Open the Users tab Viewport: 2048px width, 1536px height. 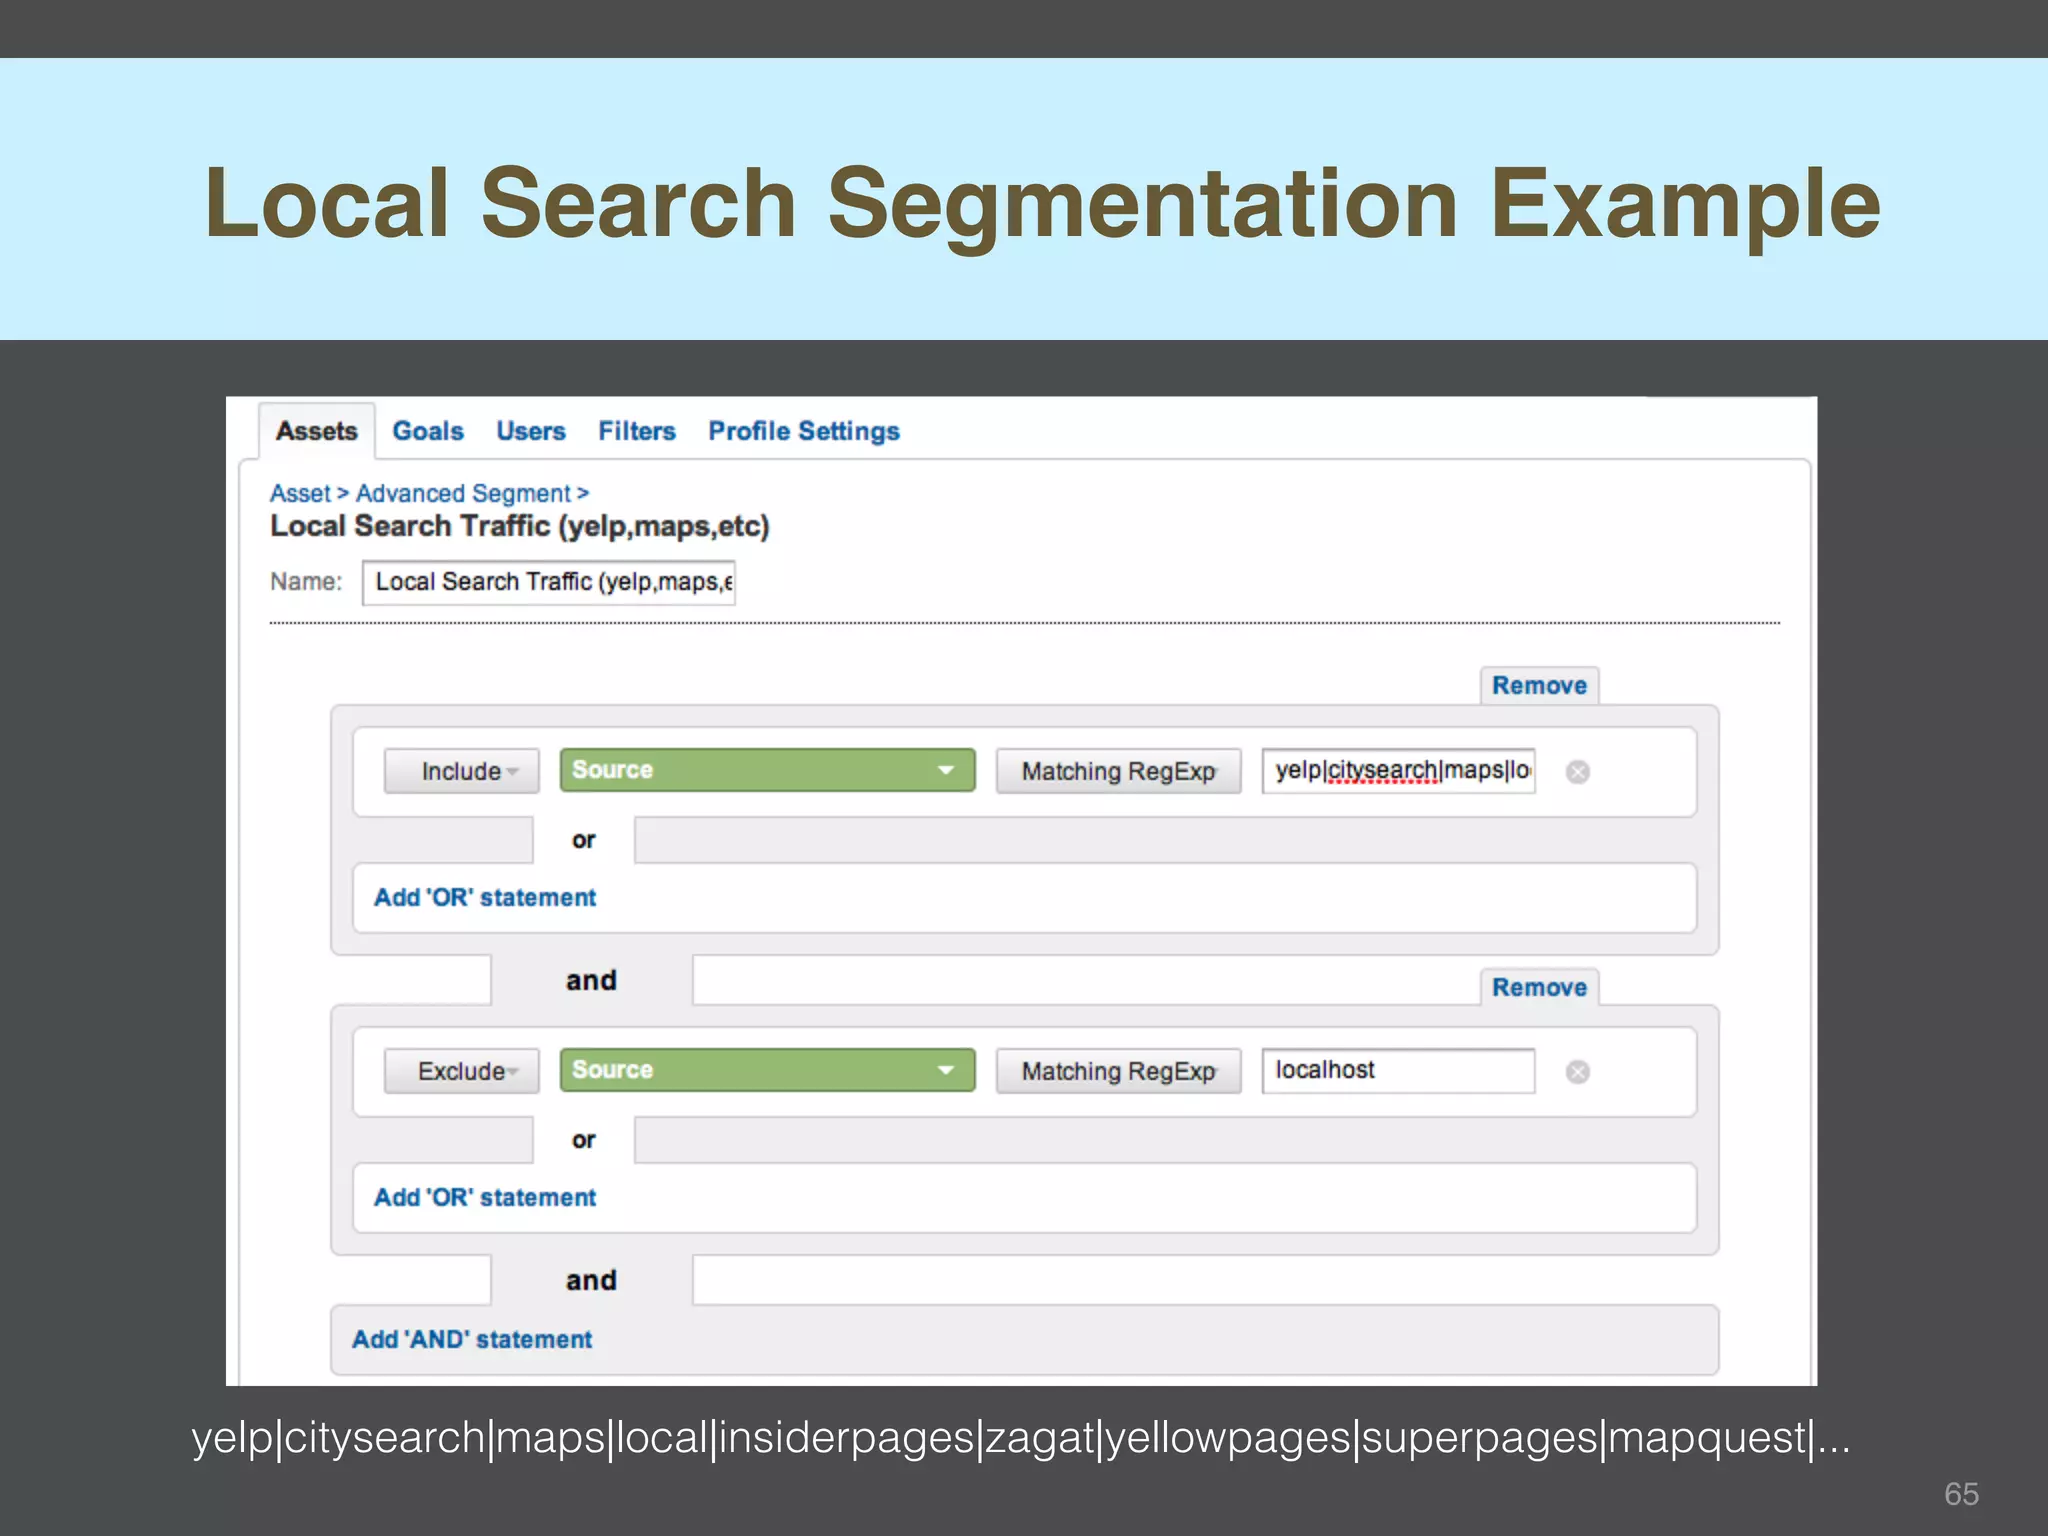point(531,431)
